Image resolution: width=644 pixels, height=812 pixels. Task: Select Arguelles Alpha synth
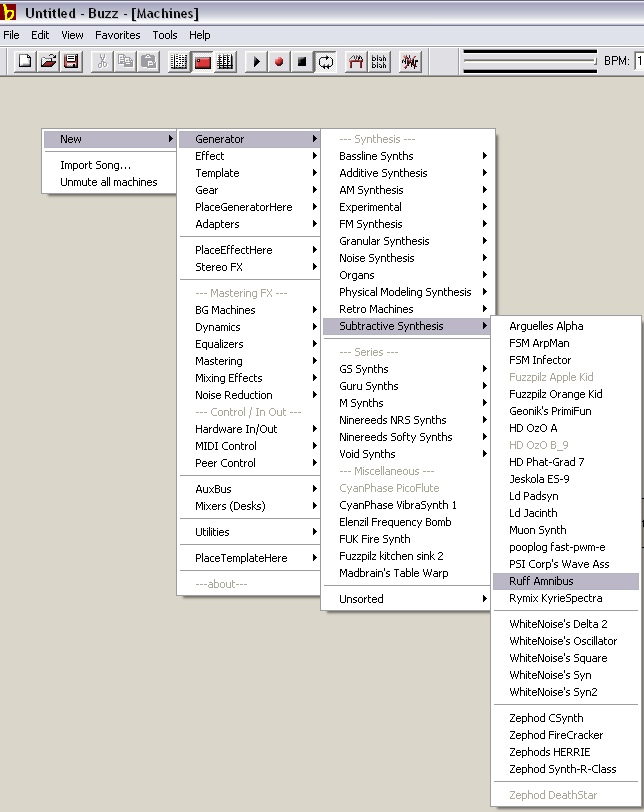point(566,326)
